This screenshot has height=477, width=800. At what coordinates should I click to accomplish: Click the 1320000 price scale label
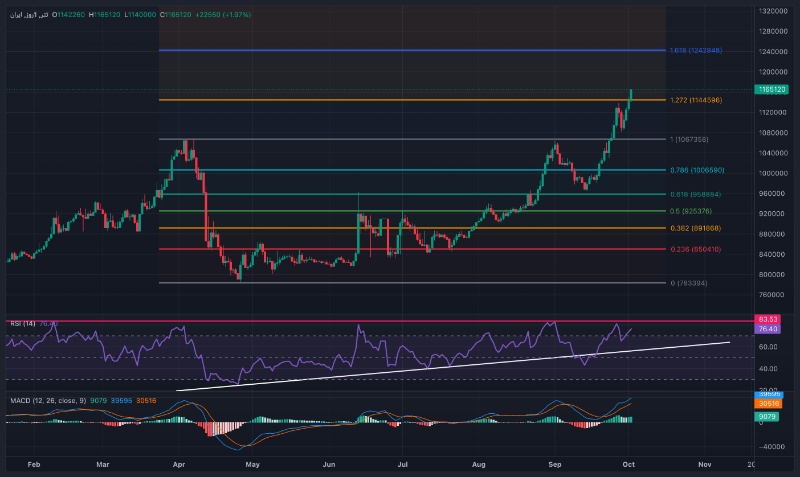[773, 11]
